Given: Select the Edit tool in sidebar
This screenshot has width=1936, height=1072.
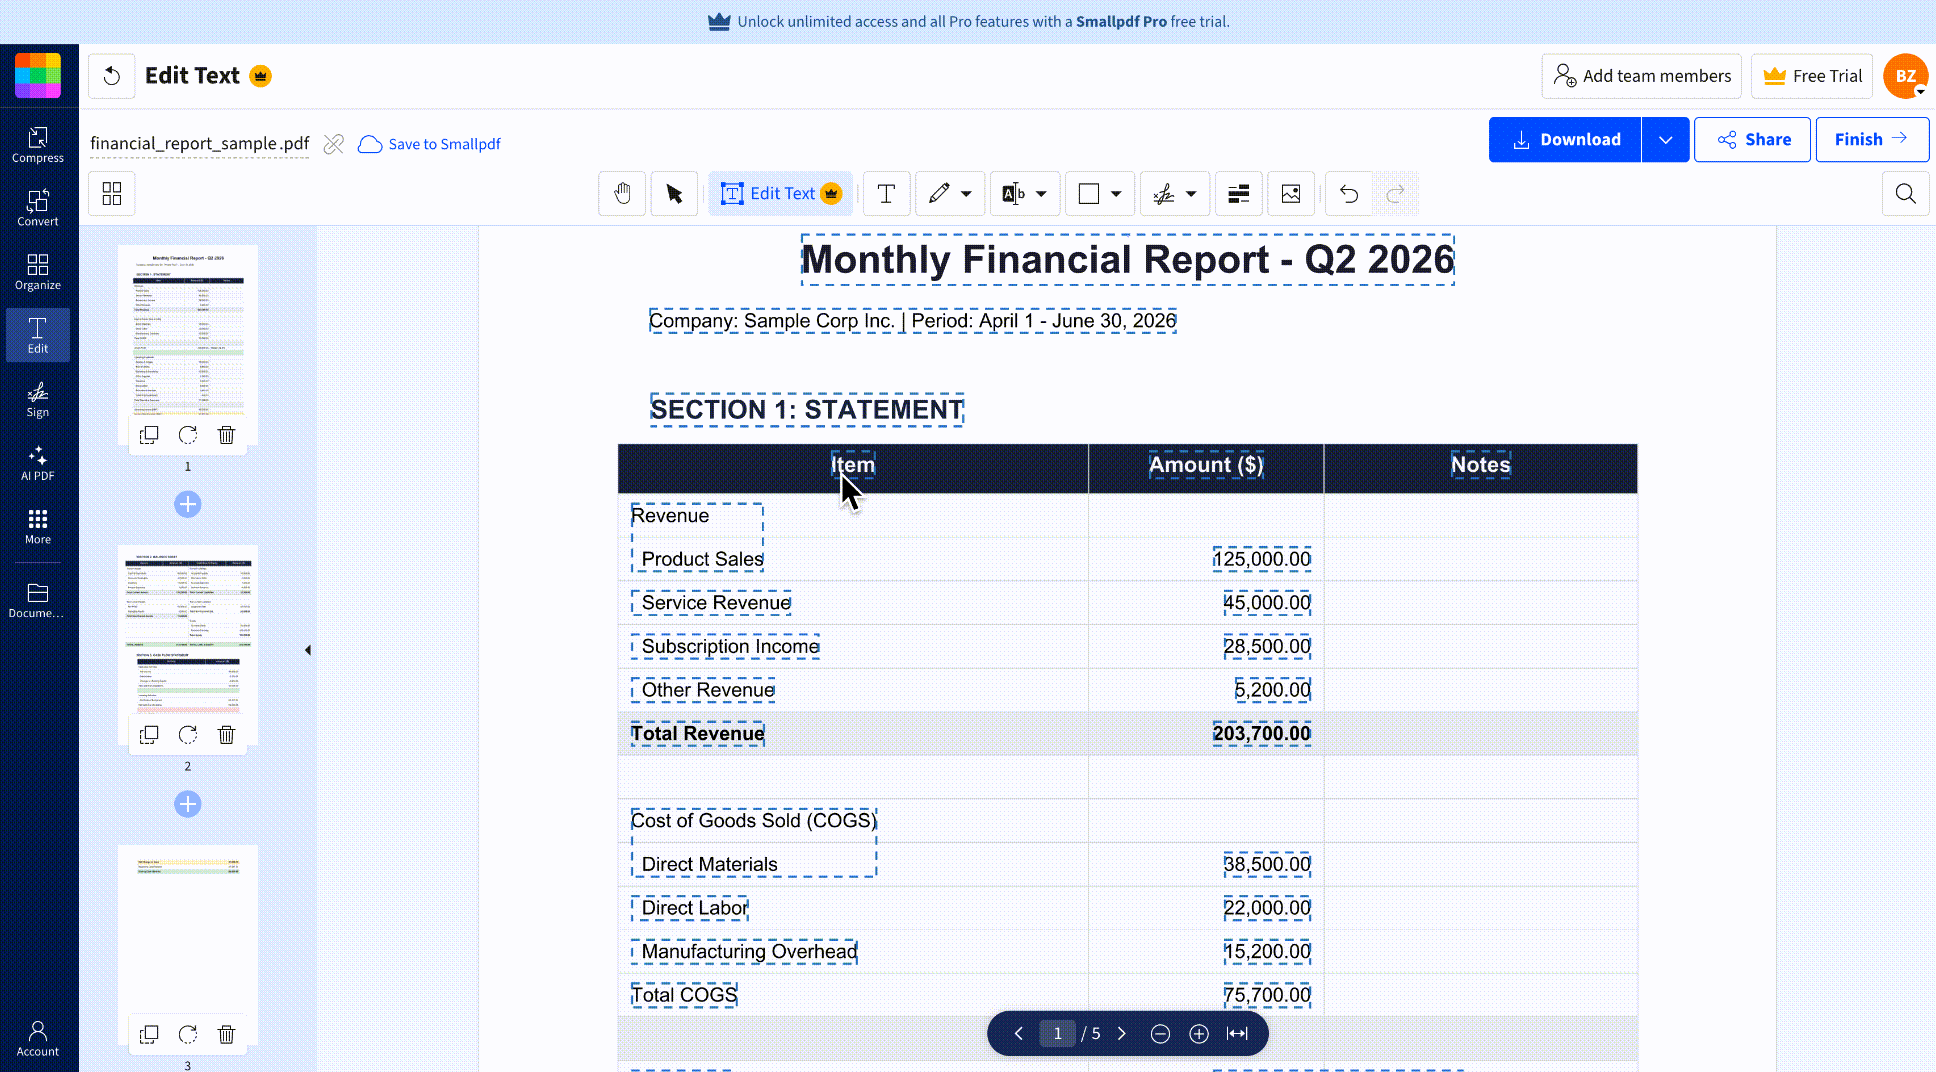Looking at the screenshot, I should coord(38,335).
